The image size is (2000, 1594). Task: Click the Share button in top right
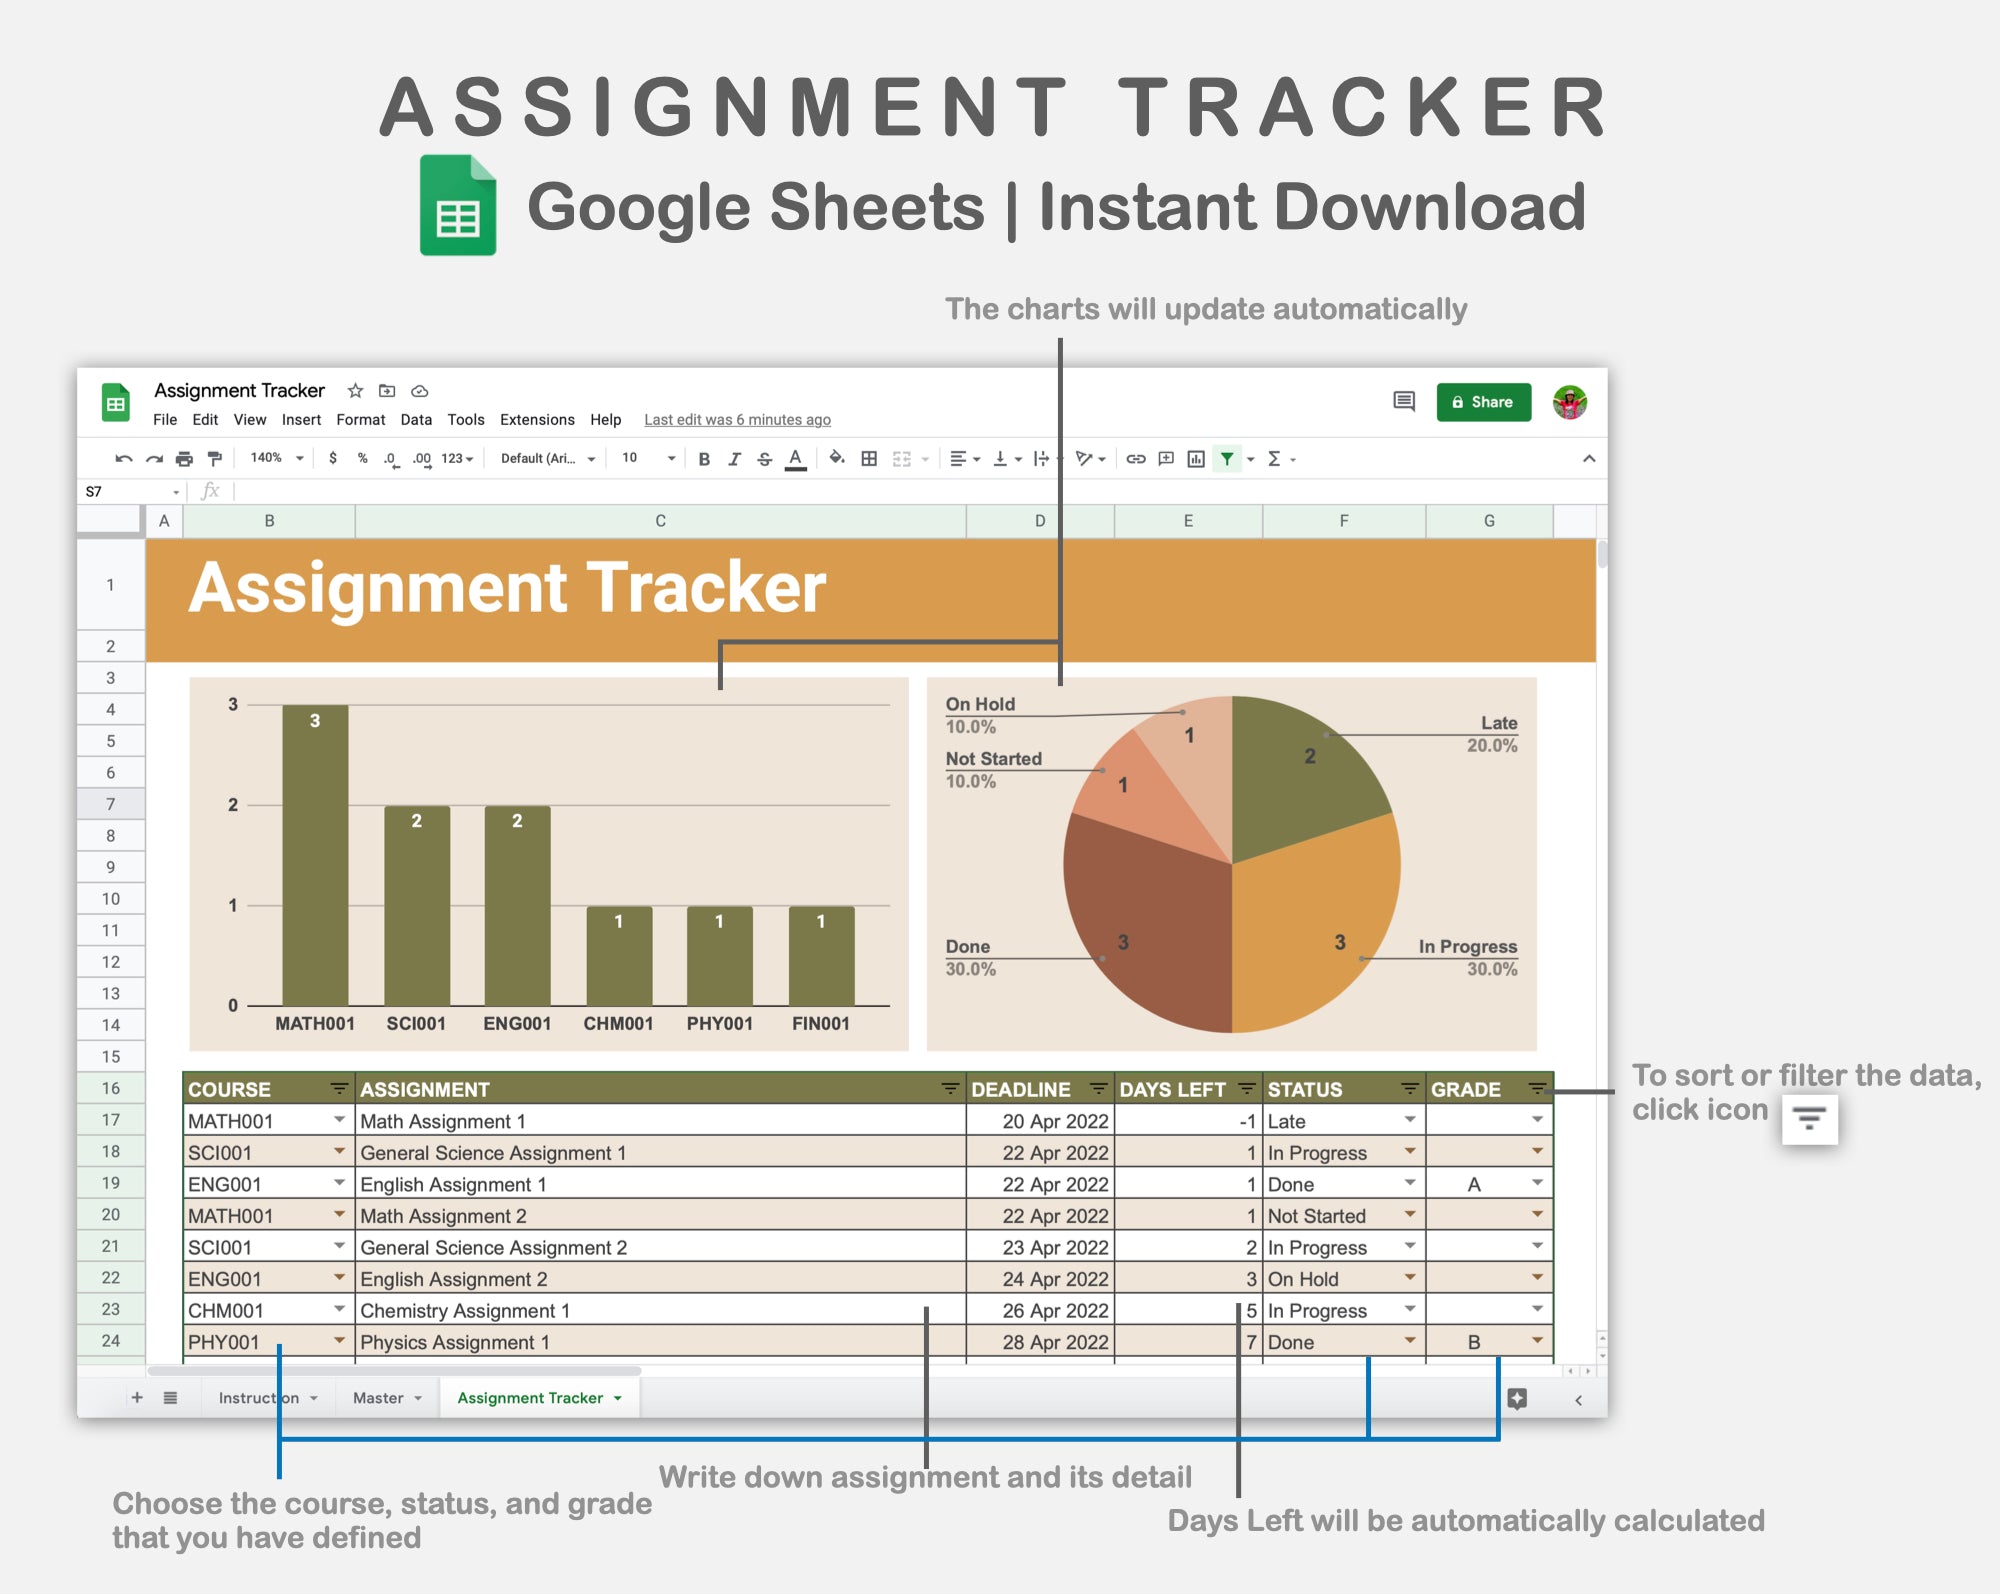[1480, 395]
